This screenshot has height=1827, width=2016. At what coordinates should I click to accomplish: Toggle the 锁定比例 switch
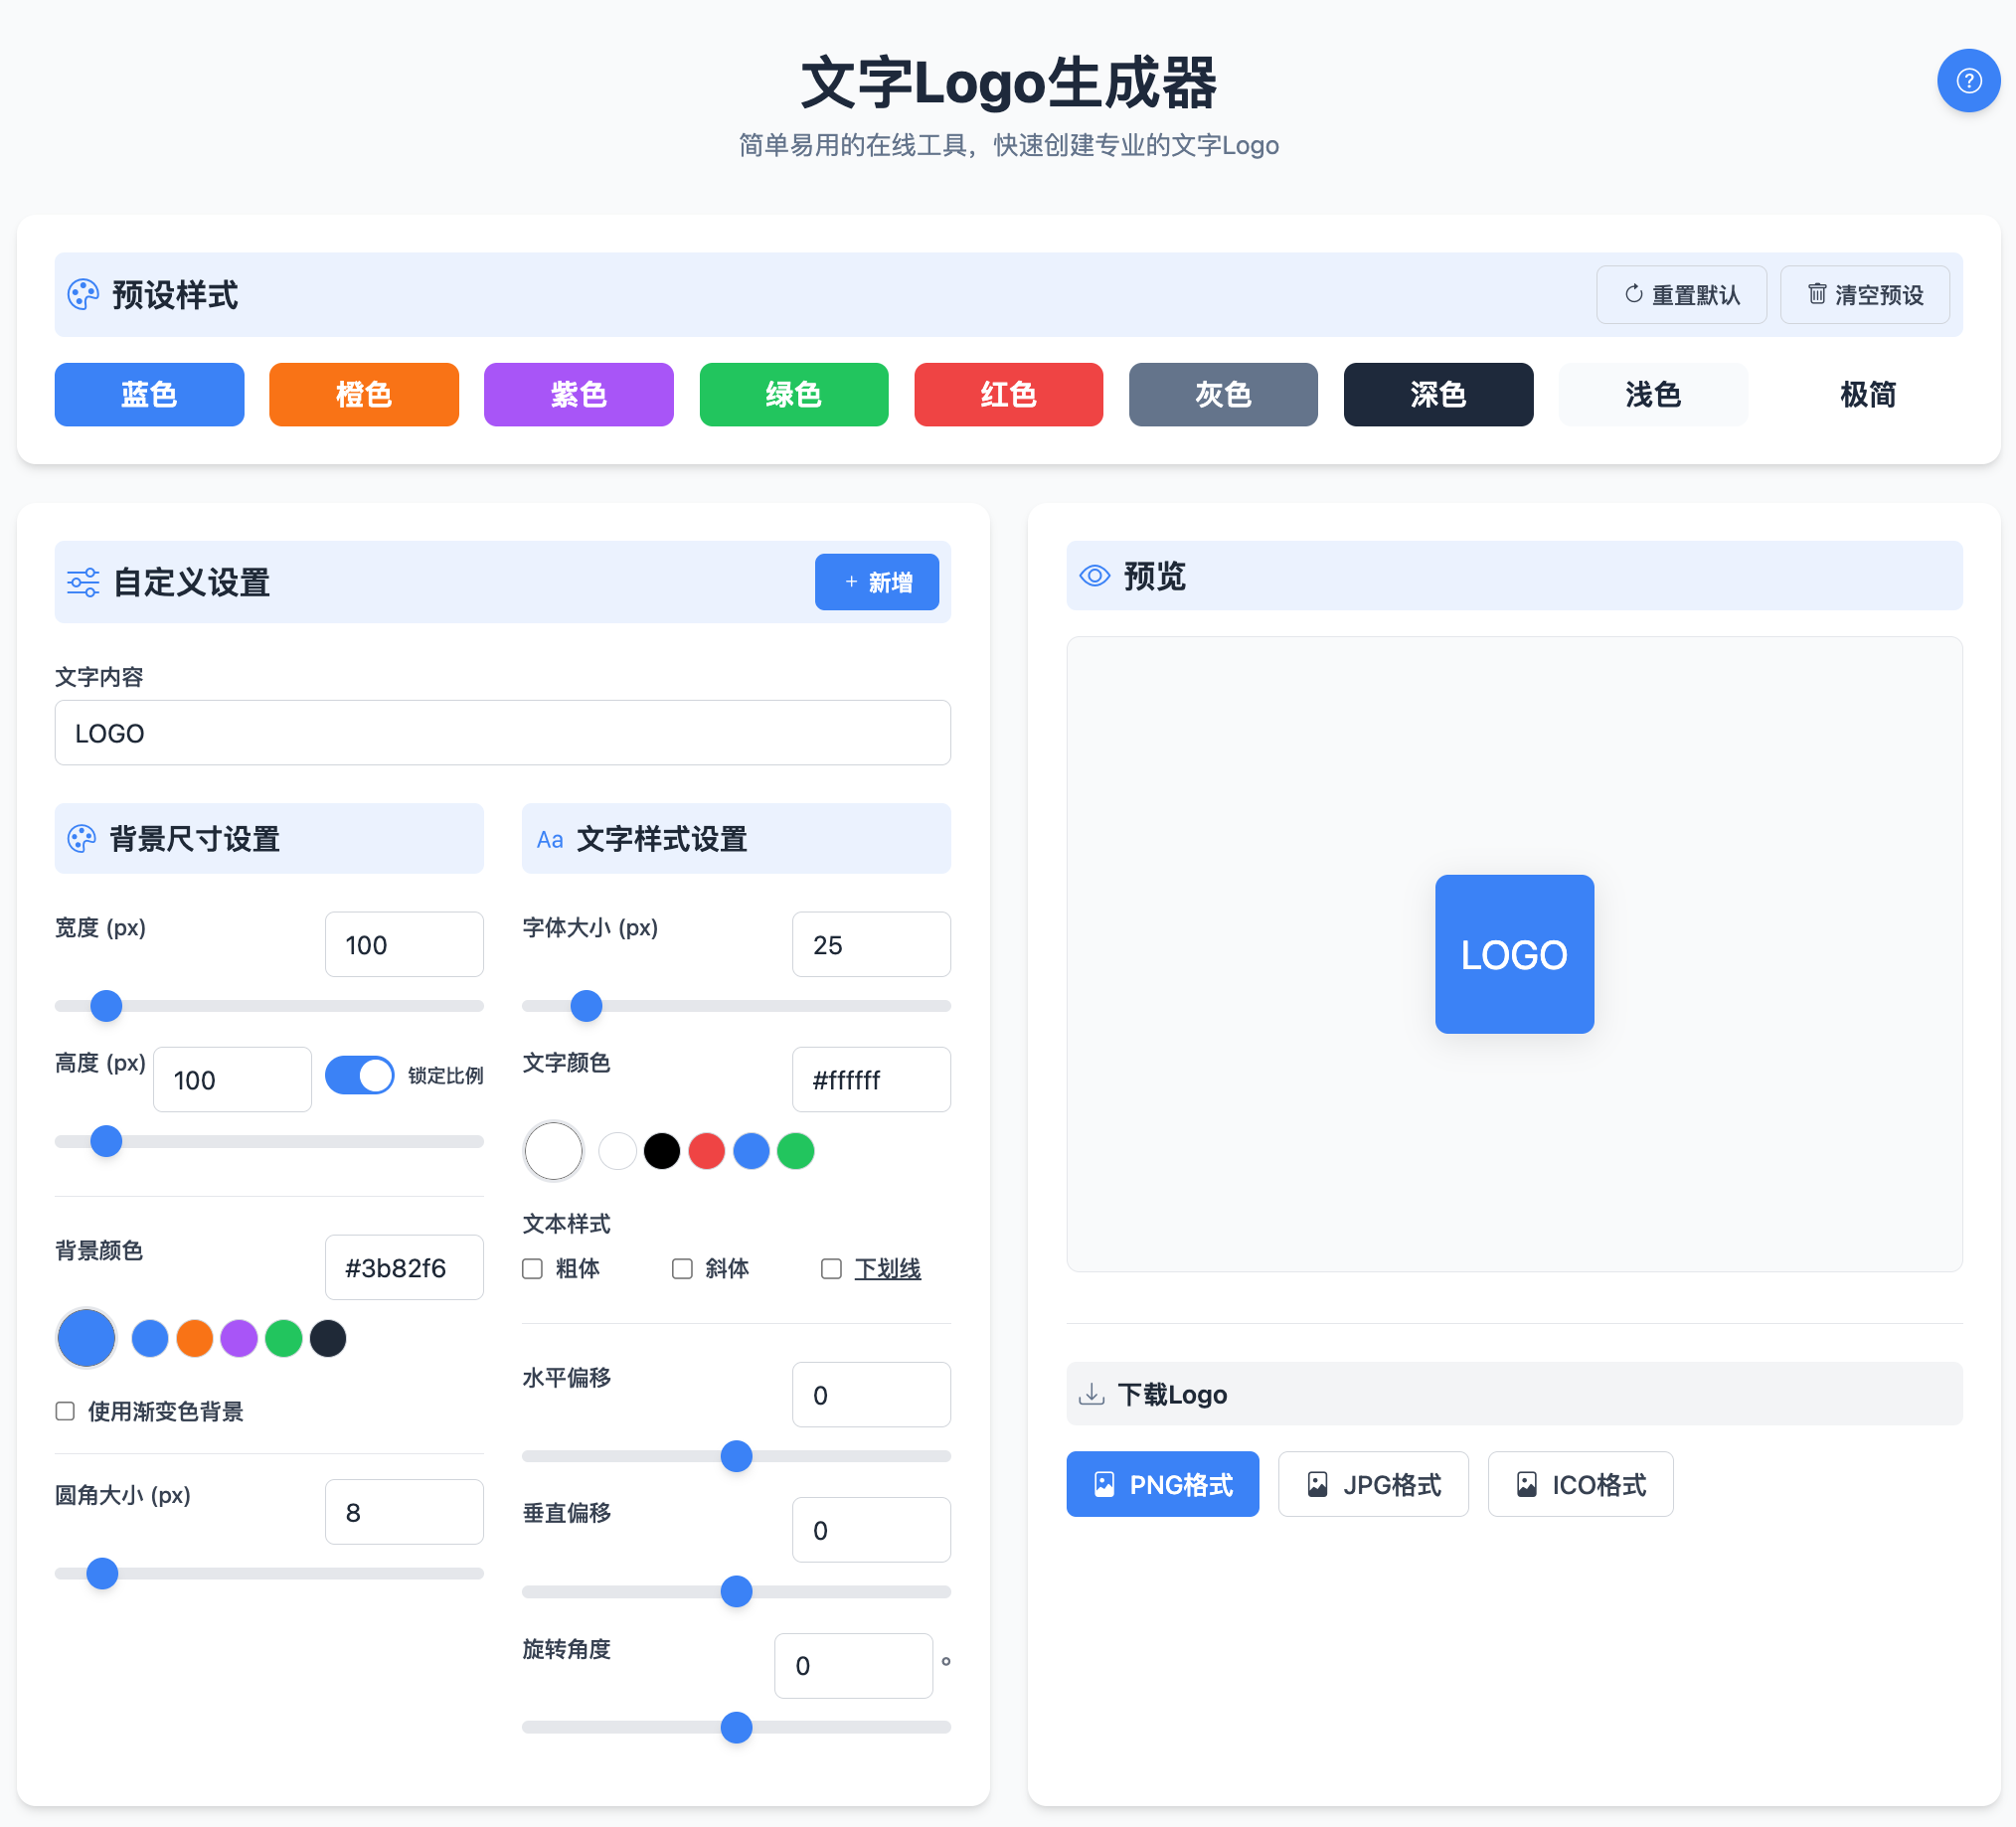tap(359, 1075)
